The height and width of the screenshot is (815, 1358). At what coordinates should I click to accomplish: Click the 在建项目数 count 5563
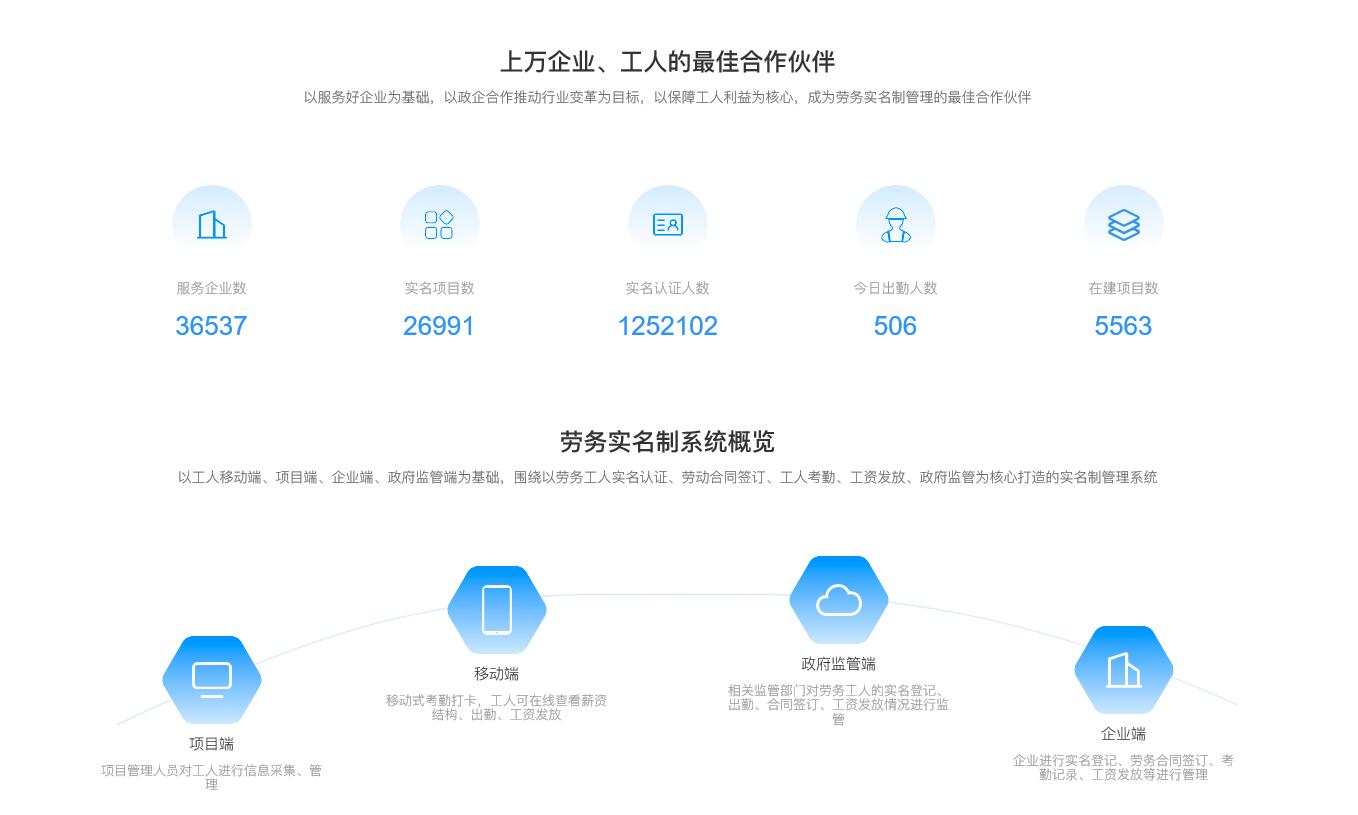(x=1123, y=326)
